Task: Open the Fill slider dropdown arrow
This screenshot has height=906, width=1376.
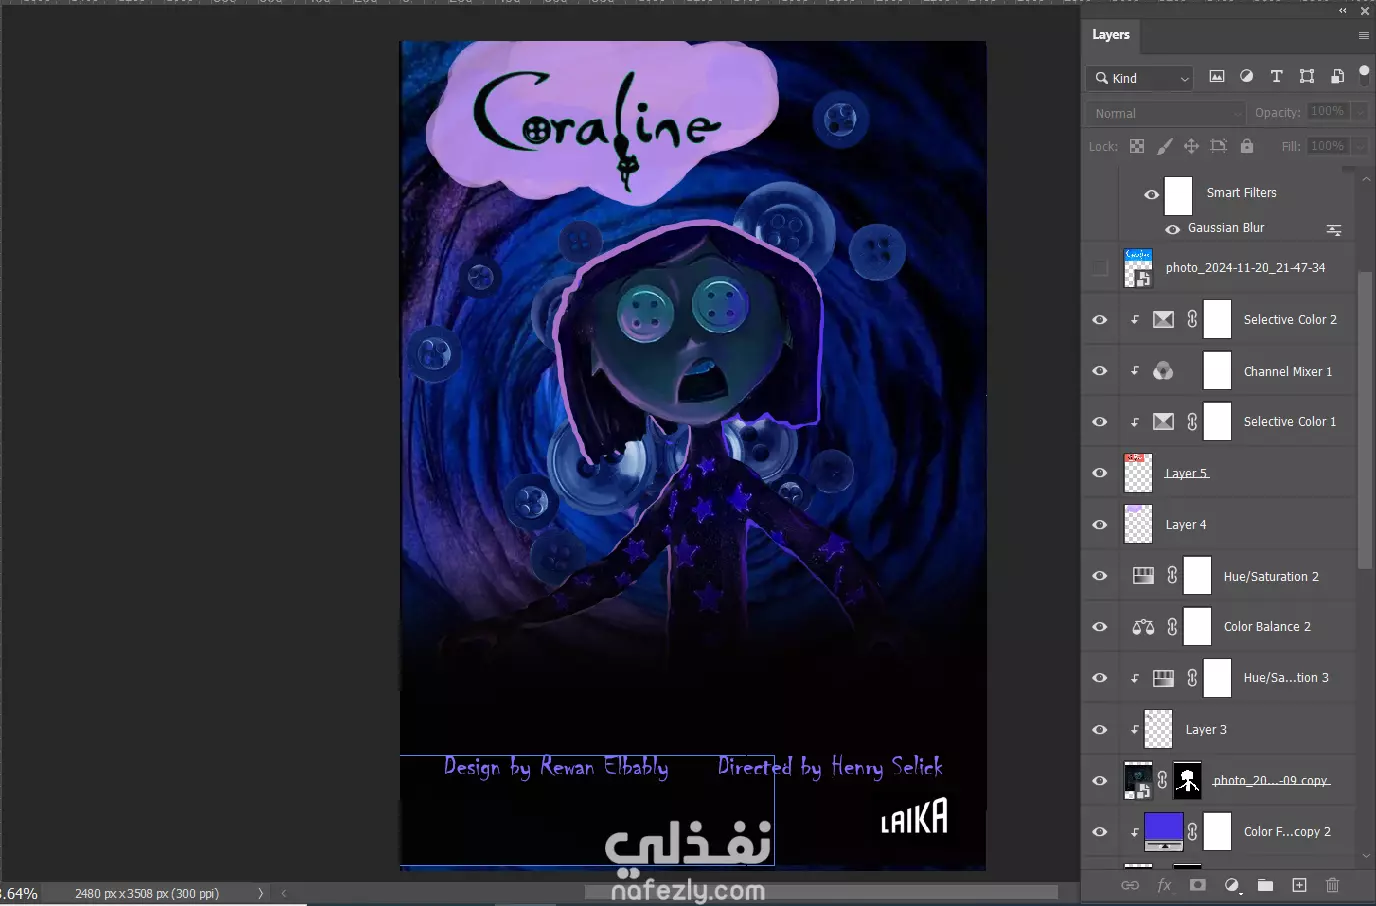Action: 1361,146
